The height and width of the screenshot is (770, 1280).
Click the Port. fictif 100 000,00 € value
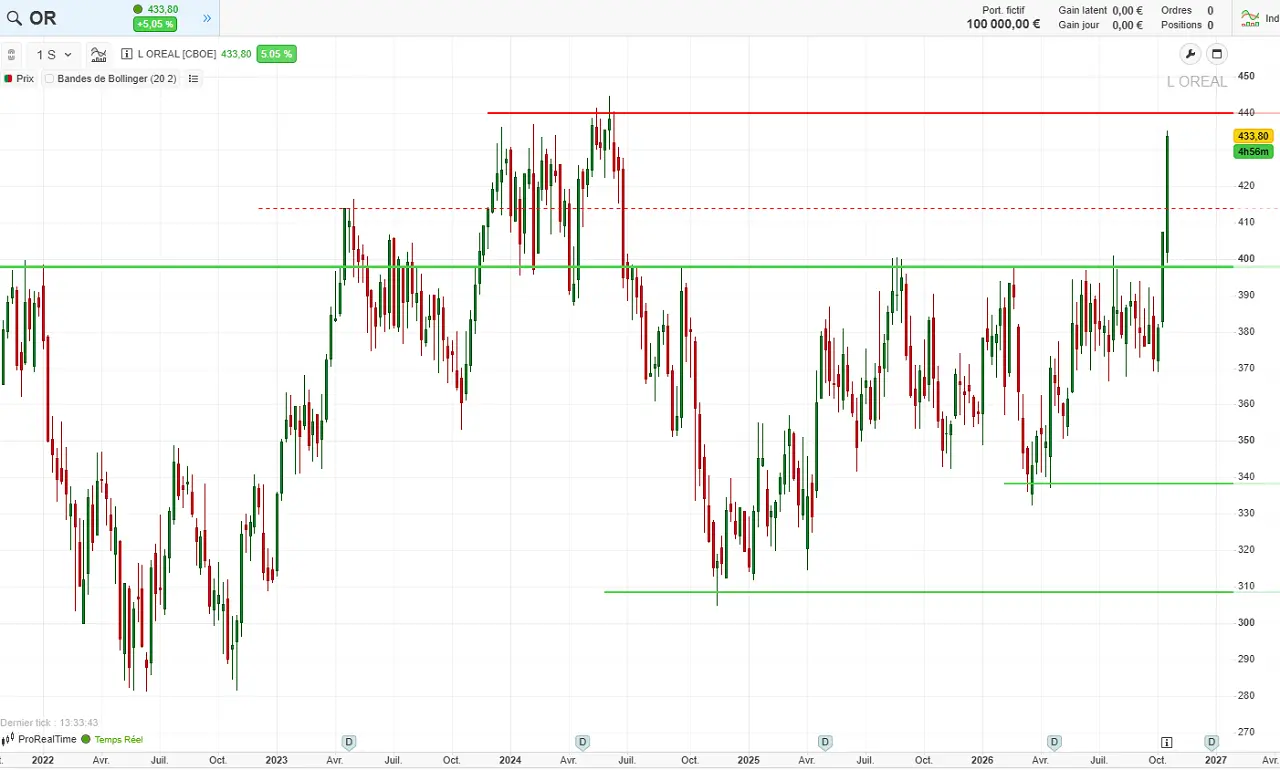[x=1003, y=25]
